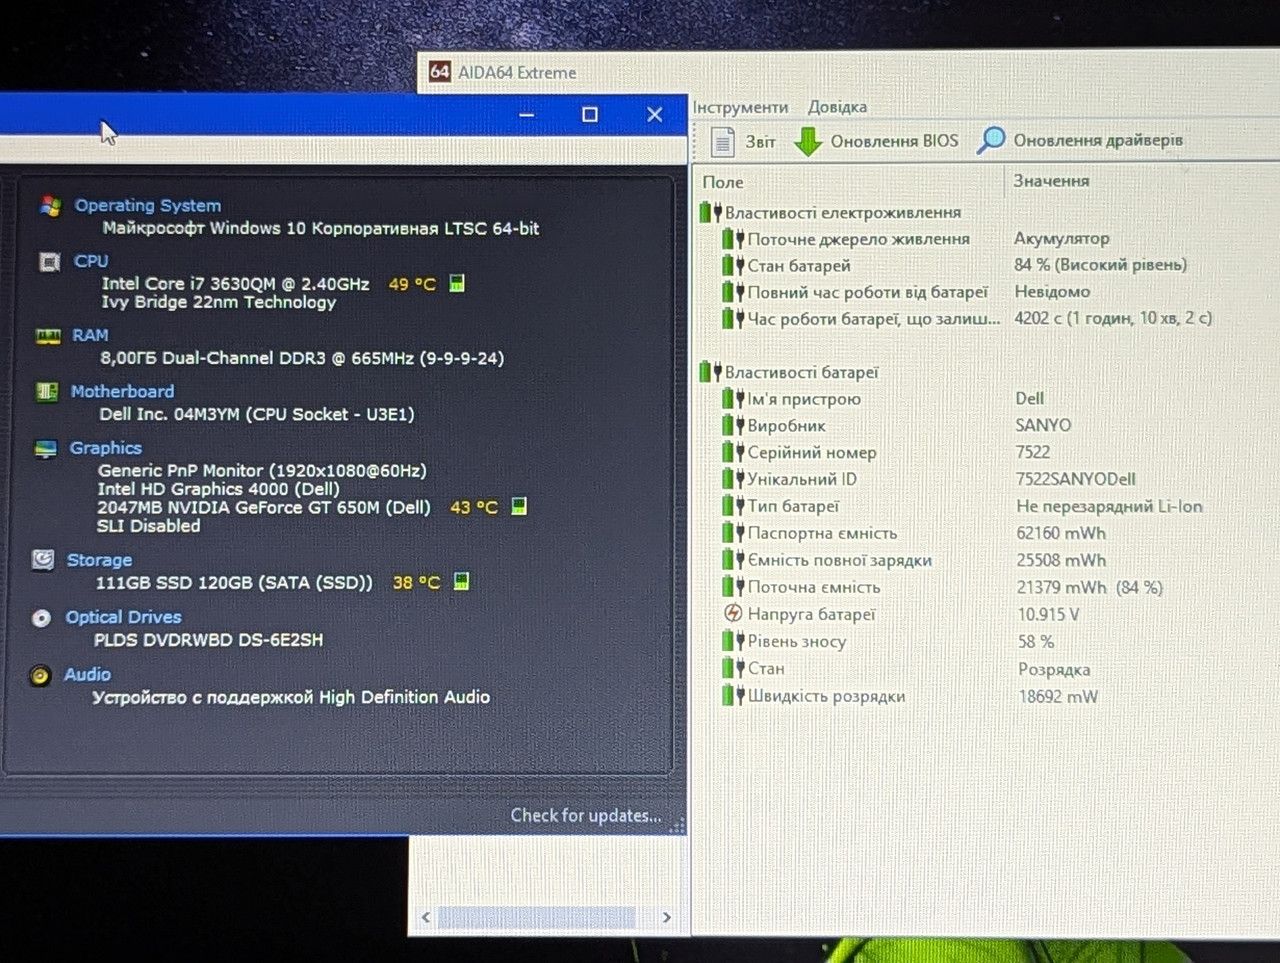
Task: Open the Operating System section link
Action: [148, 205]
